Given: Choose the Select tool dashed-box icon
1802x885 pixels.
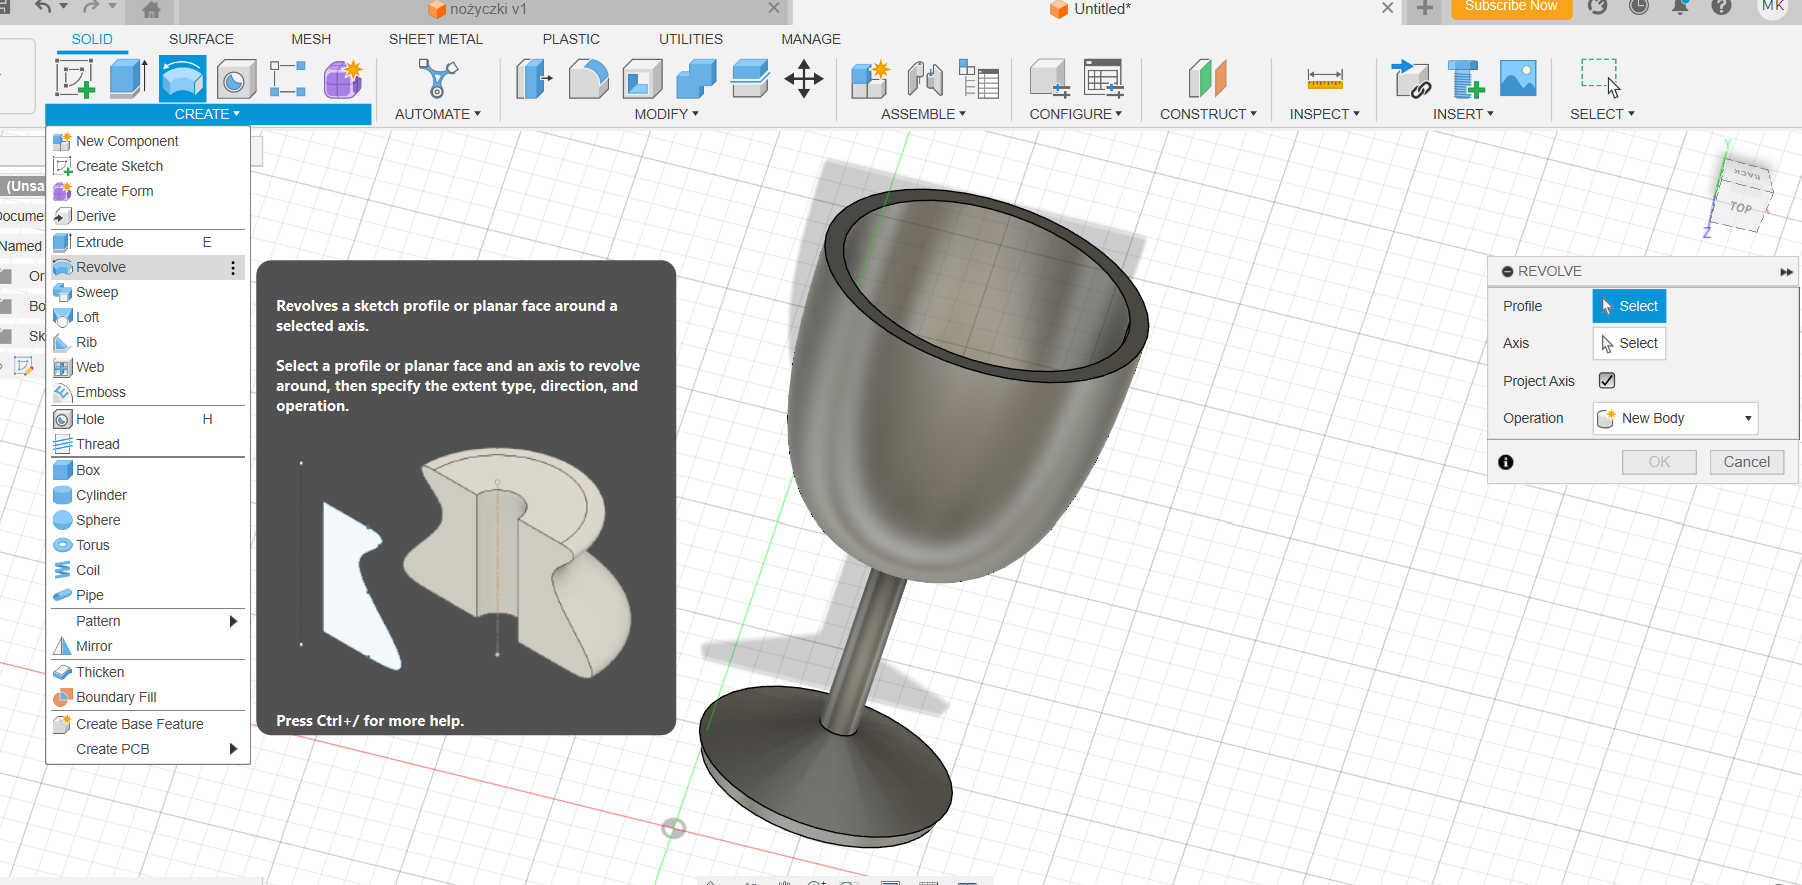Looking at the screenshot, I should coord(1600,78).
